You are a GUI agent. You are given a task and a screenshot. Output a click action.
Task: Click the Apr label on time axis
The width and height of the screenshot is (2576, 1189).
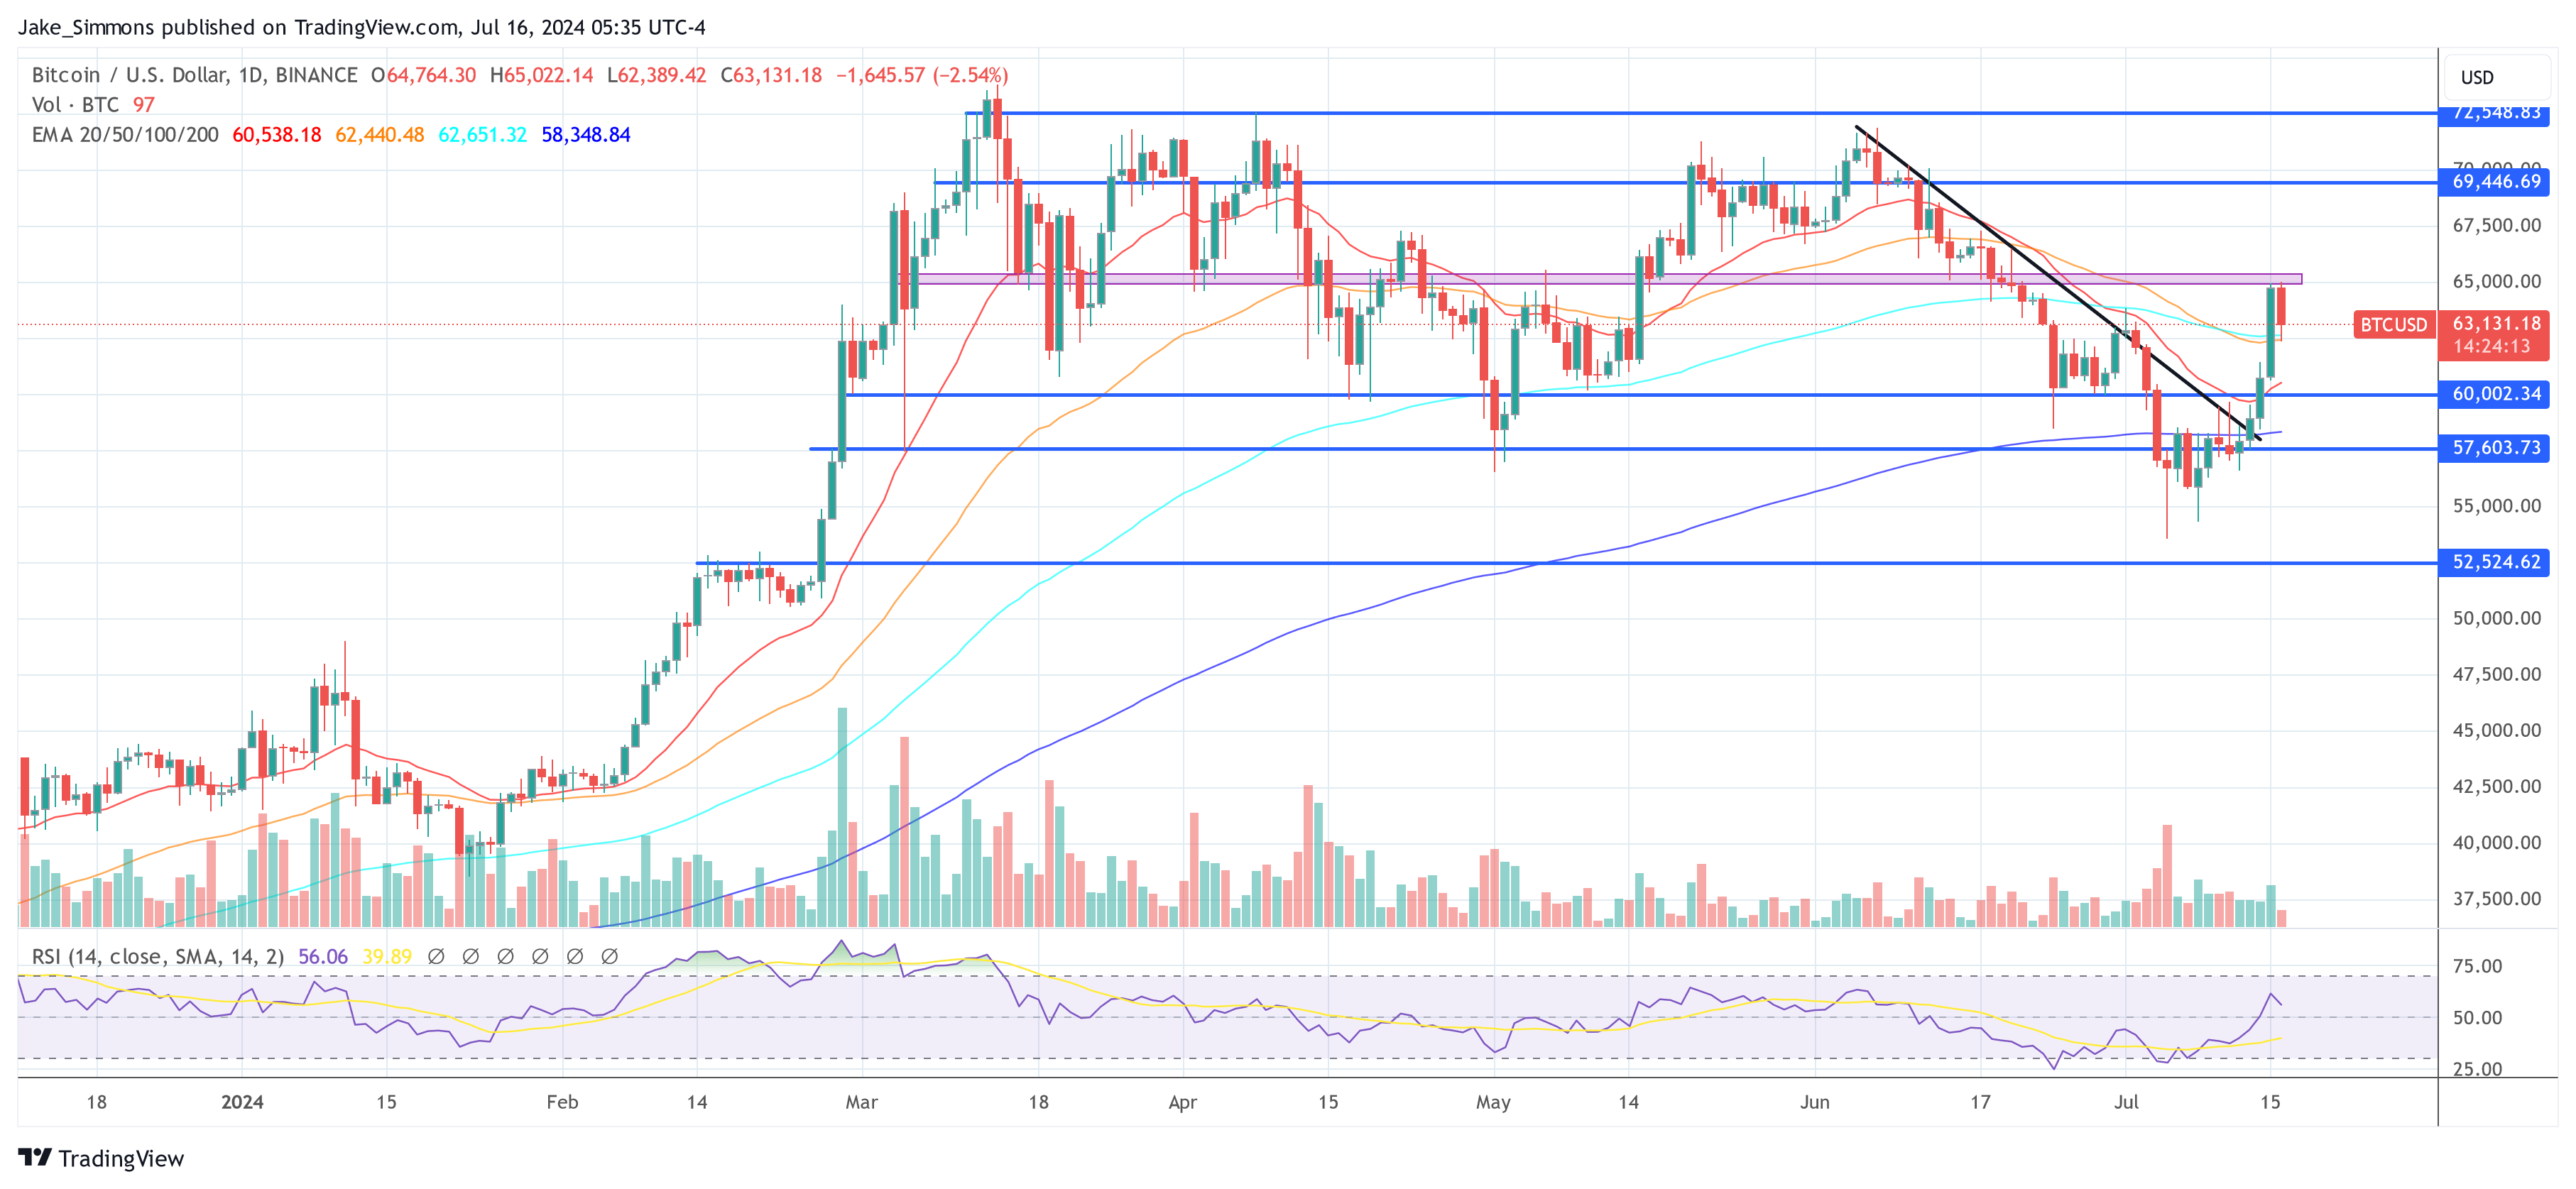point(1183,1102)
